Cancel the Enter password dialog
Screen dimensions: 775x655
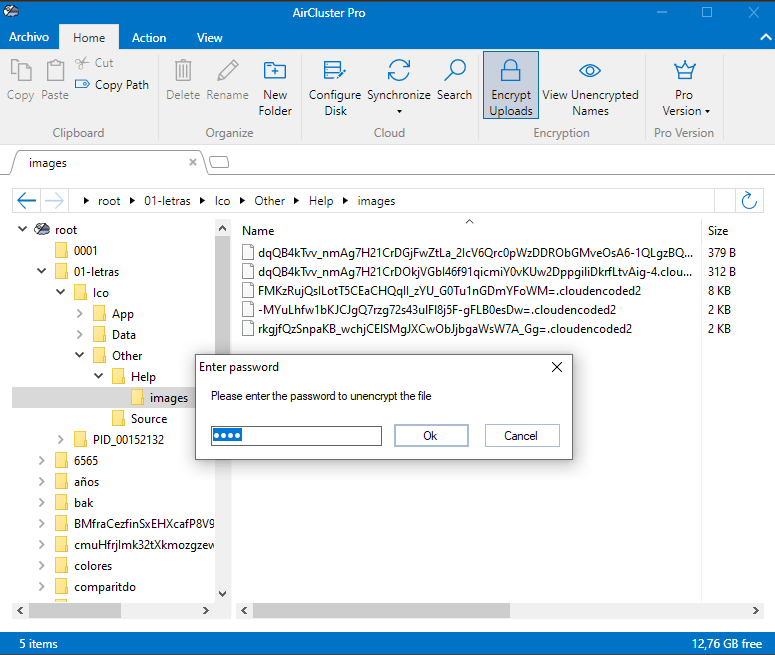click(x=521, y=436)
